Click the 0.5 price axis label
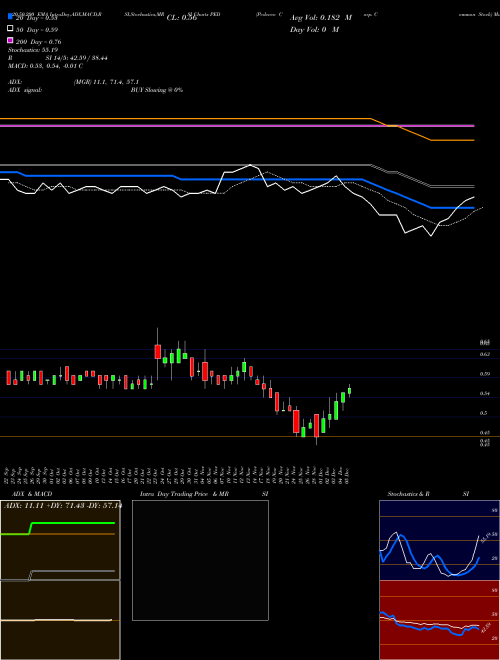Image resolution: width=500 pixels, height=660 pixels. 485,413
